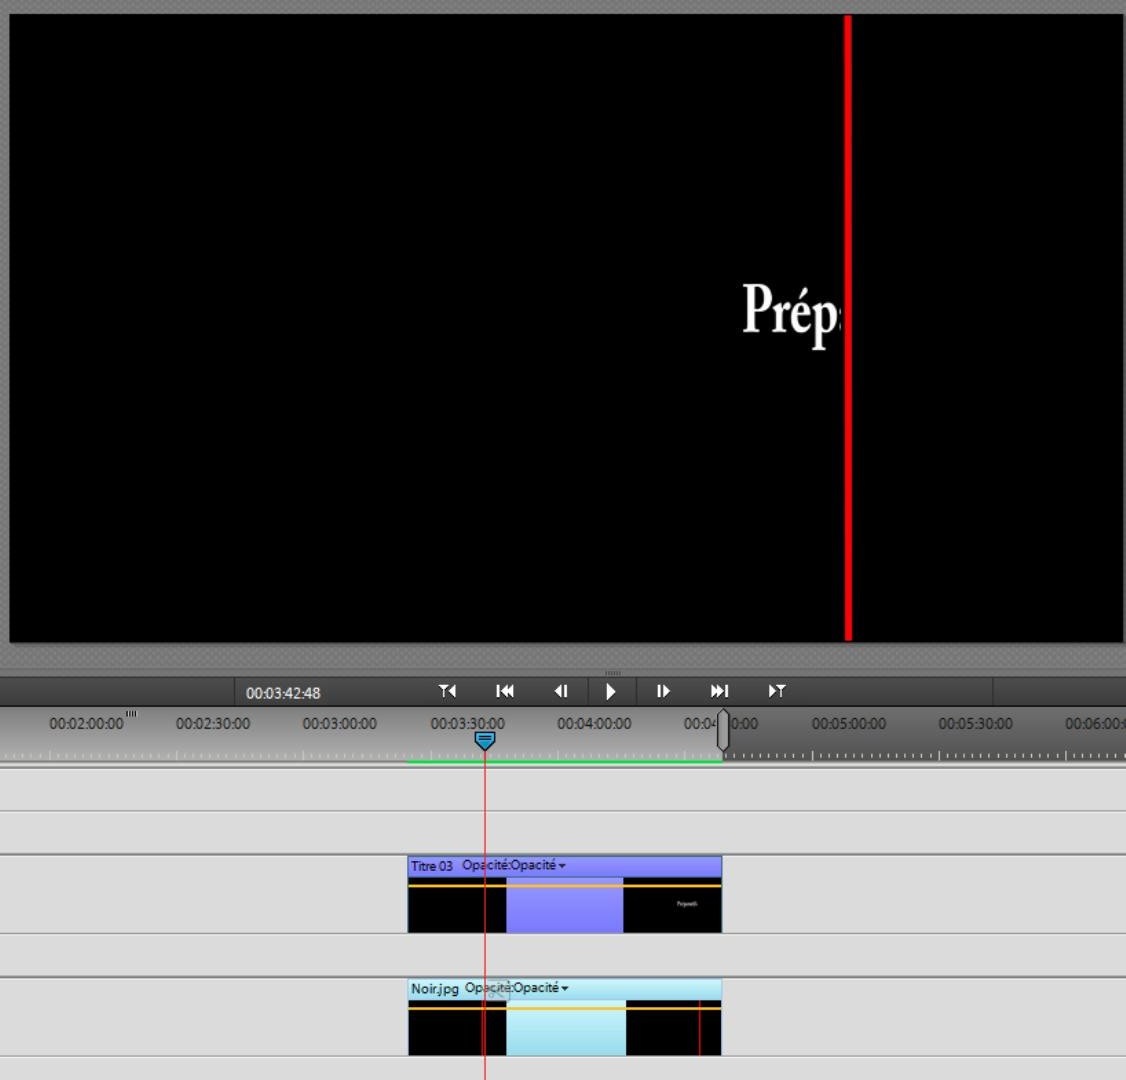
Task: Jump to the previous edit point
Action: point(447,691)
